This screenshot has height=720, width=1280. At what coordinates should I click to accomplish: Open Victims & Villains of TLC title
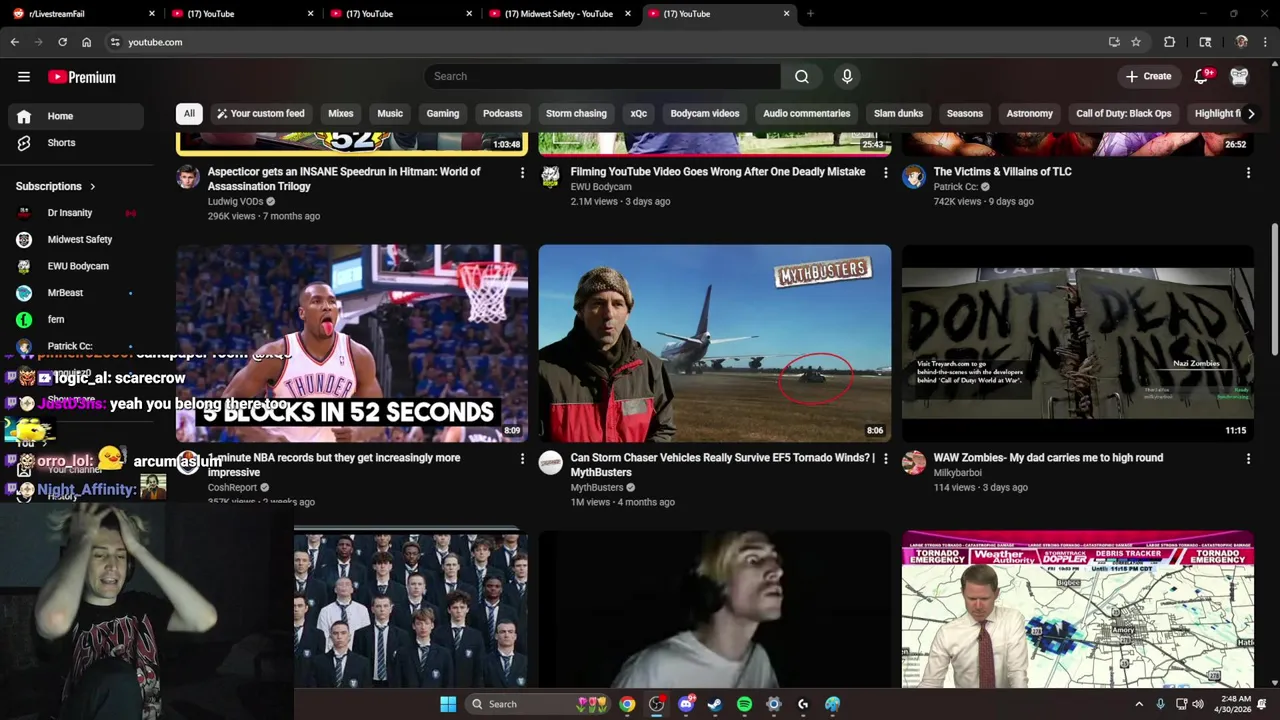1002,172
